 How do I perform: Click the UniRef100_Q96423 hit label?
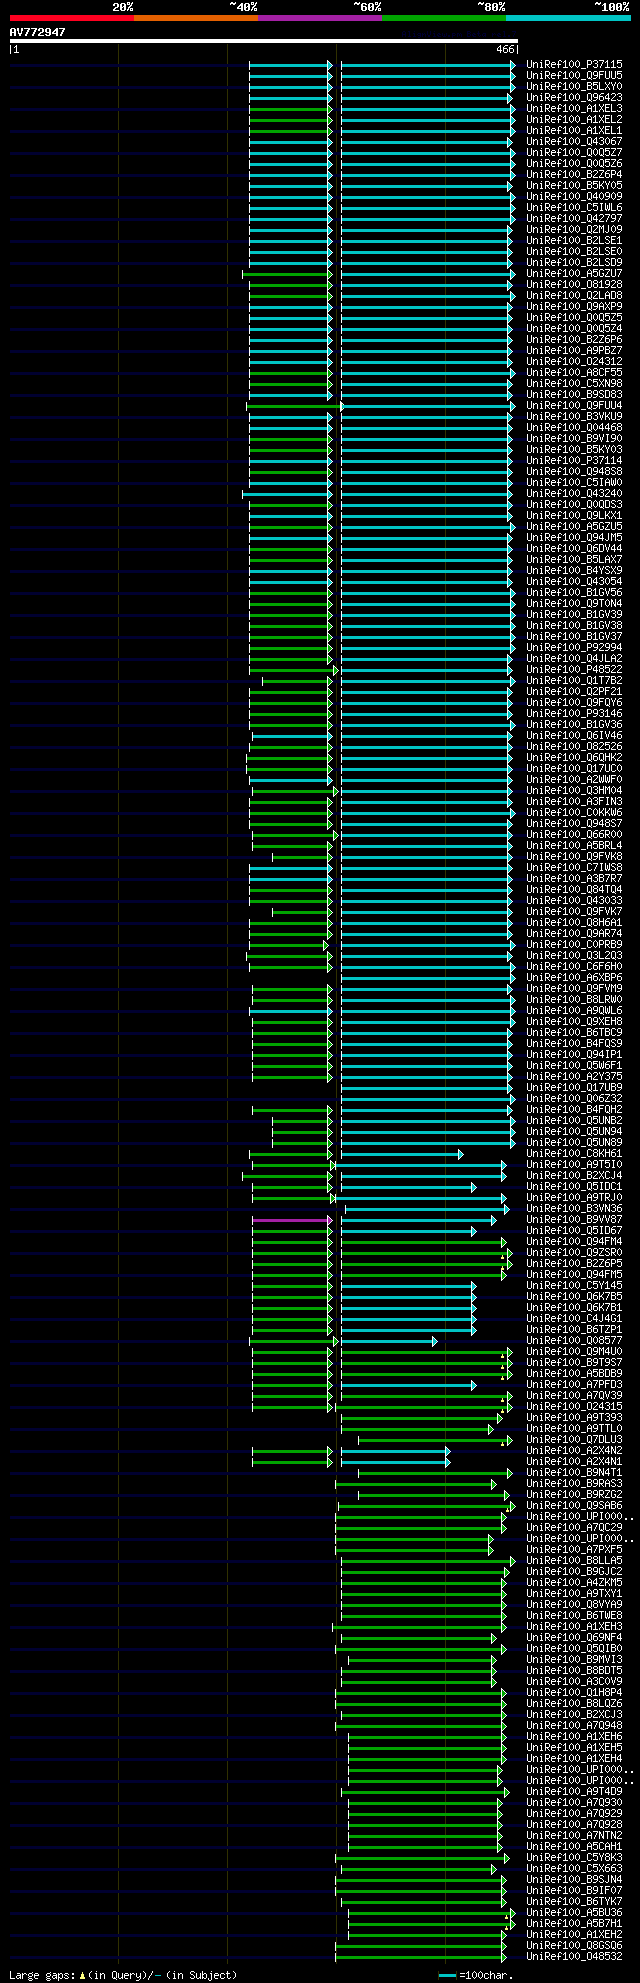coord(574,98)
